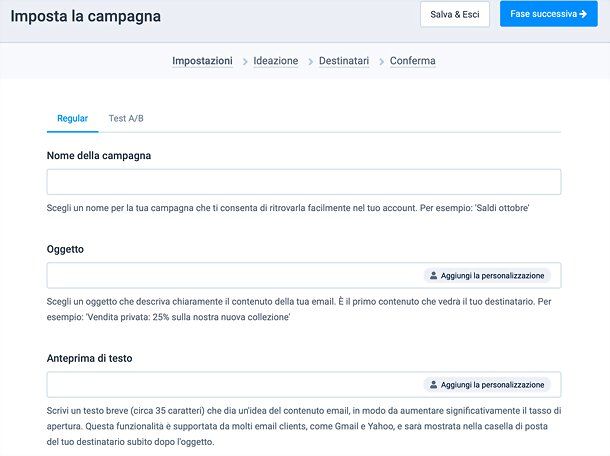Click the chevron between Impostazioni and Ideazione
610x456 pixels.
point(244,62)
